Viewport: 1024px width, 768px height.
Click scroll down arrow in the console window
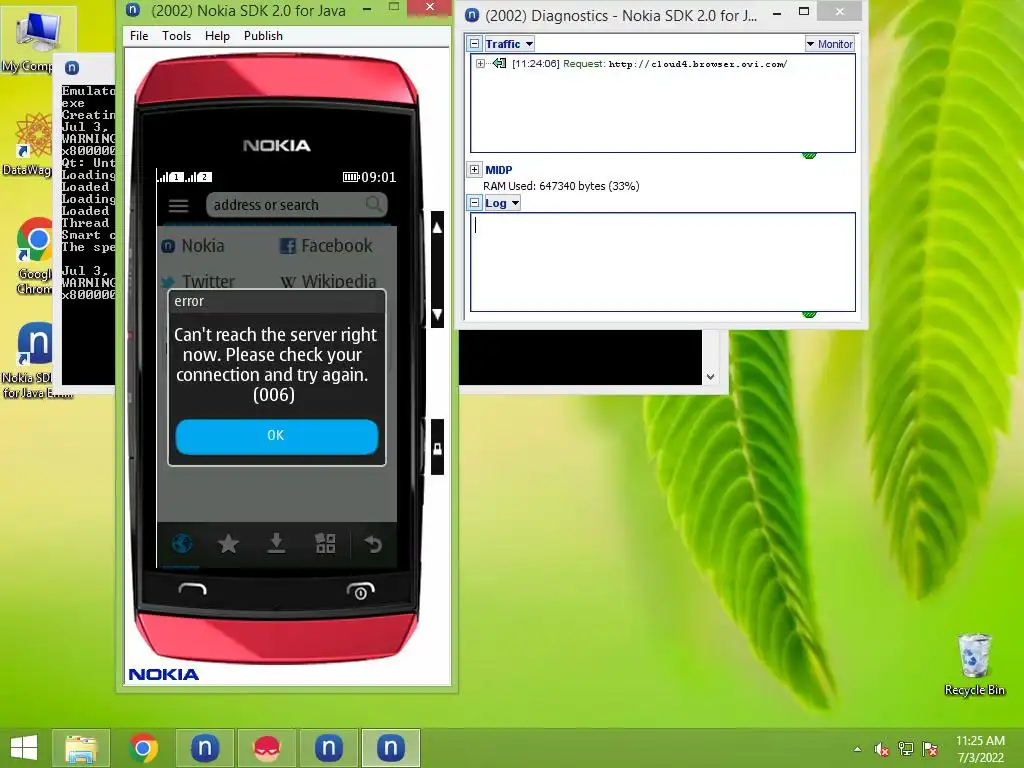coord(711,377)
